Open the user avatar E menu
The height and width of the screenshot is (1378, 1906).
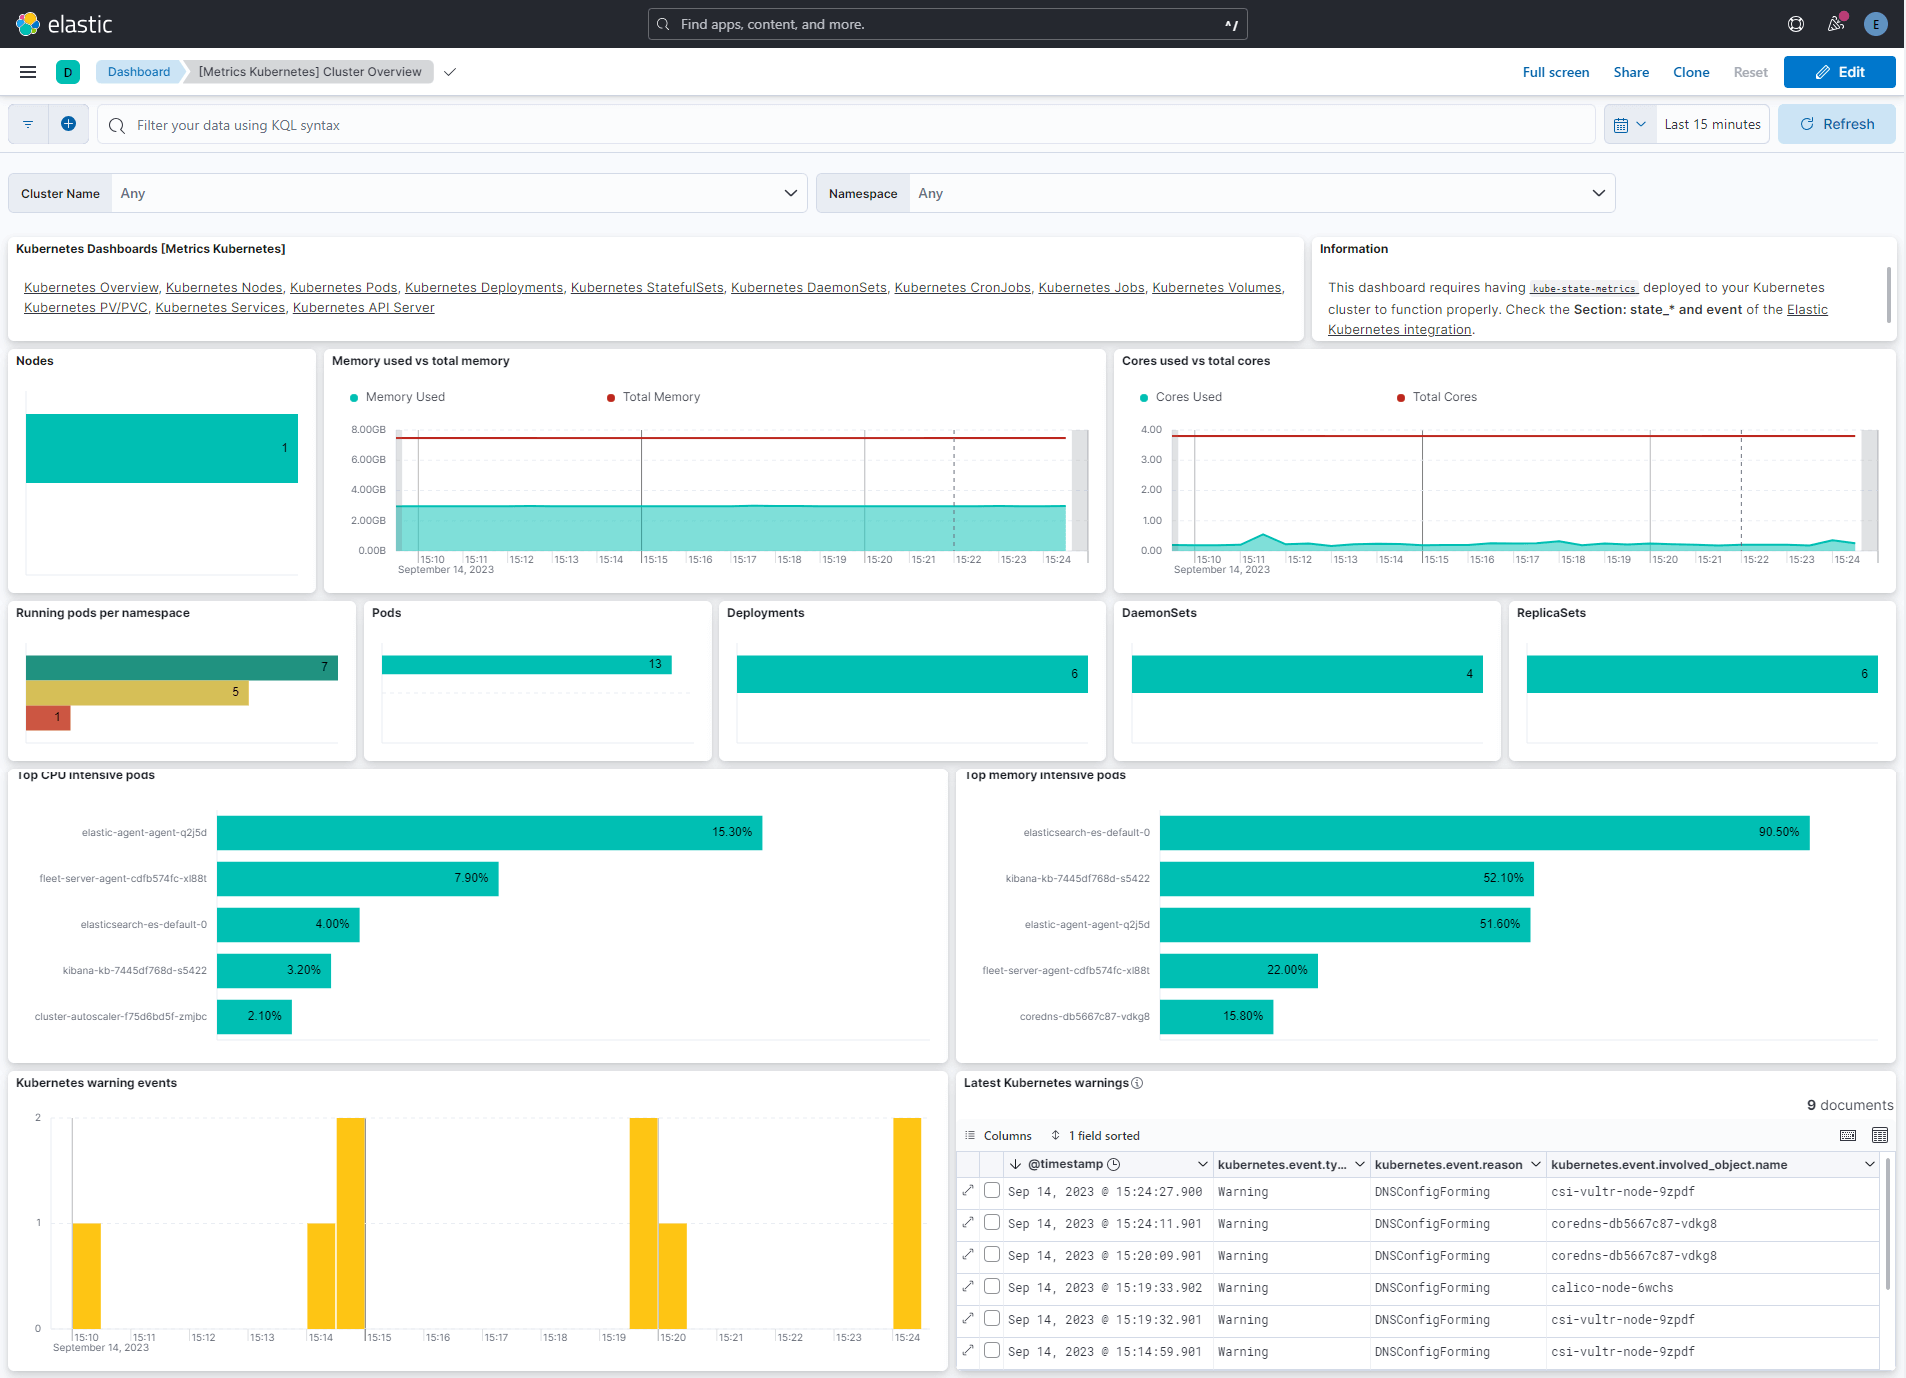[1876, 24]
